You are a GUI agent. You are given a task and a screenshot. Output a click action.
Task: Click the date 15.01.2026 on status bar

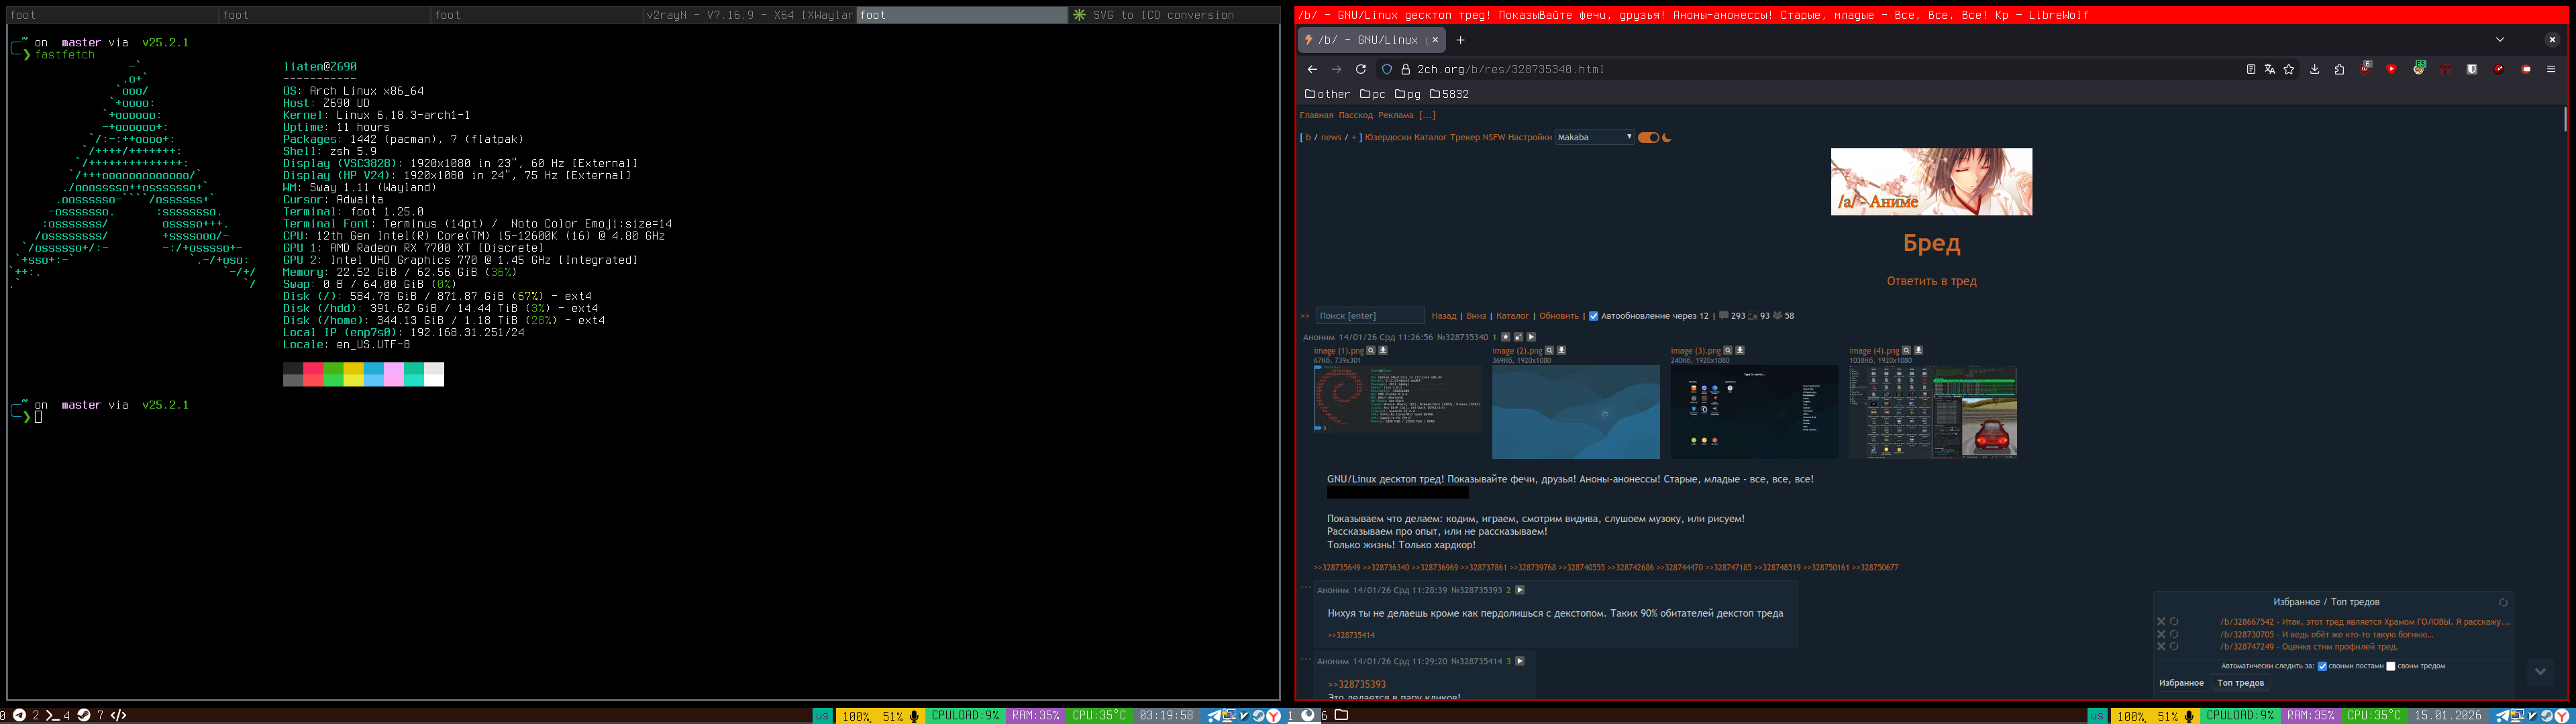click(x=2447, y=716)
